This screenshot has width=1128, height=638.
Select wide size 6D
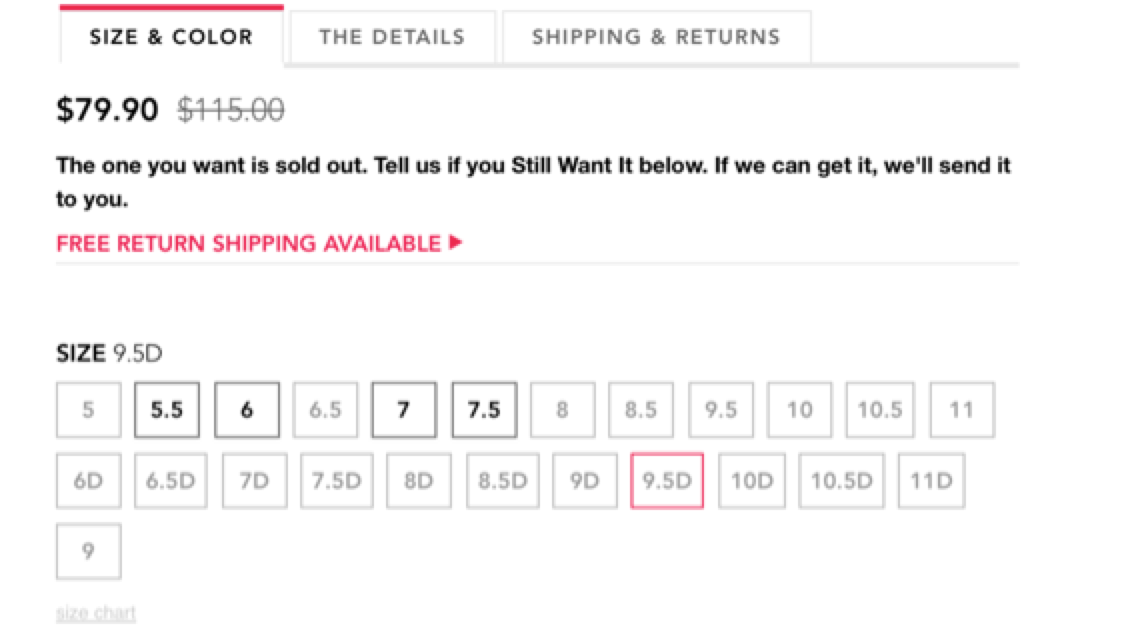88,481
